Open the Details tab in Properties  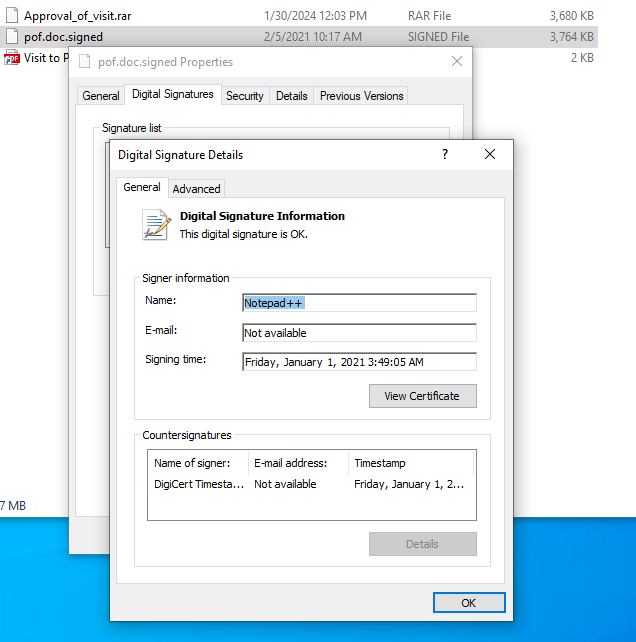pos(291,96)
